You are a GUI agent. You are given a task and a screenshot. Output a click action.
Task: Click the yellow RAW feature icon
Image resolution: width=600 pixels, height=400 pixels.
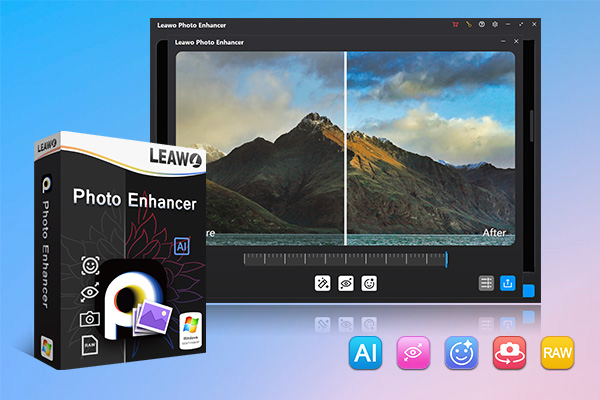click(558, 353)
